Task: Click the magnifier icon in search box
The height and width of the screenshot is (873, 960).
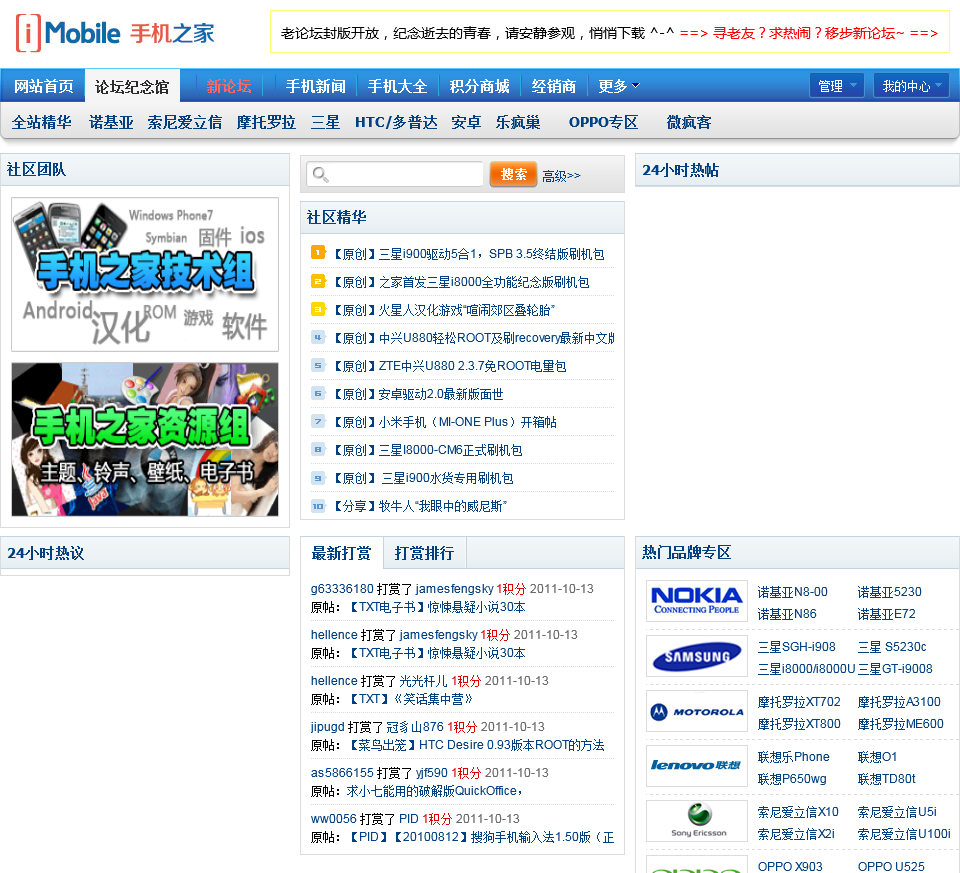Action: pos(321,174)
